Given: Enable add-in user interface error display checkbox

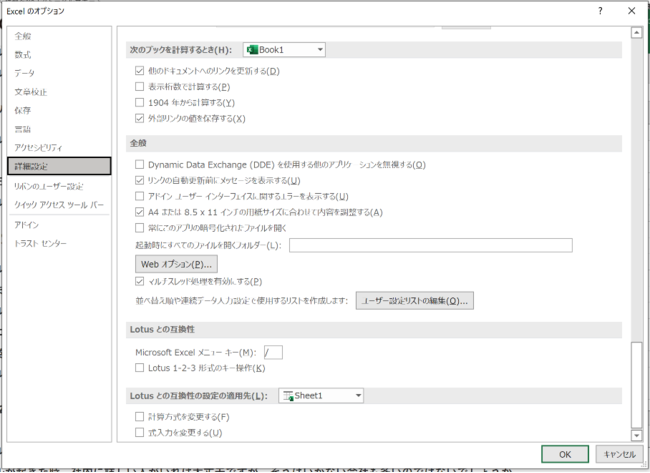Looking at the screenshot, I should tap(139, 196).
